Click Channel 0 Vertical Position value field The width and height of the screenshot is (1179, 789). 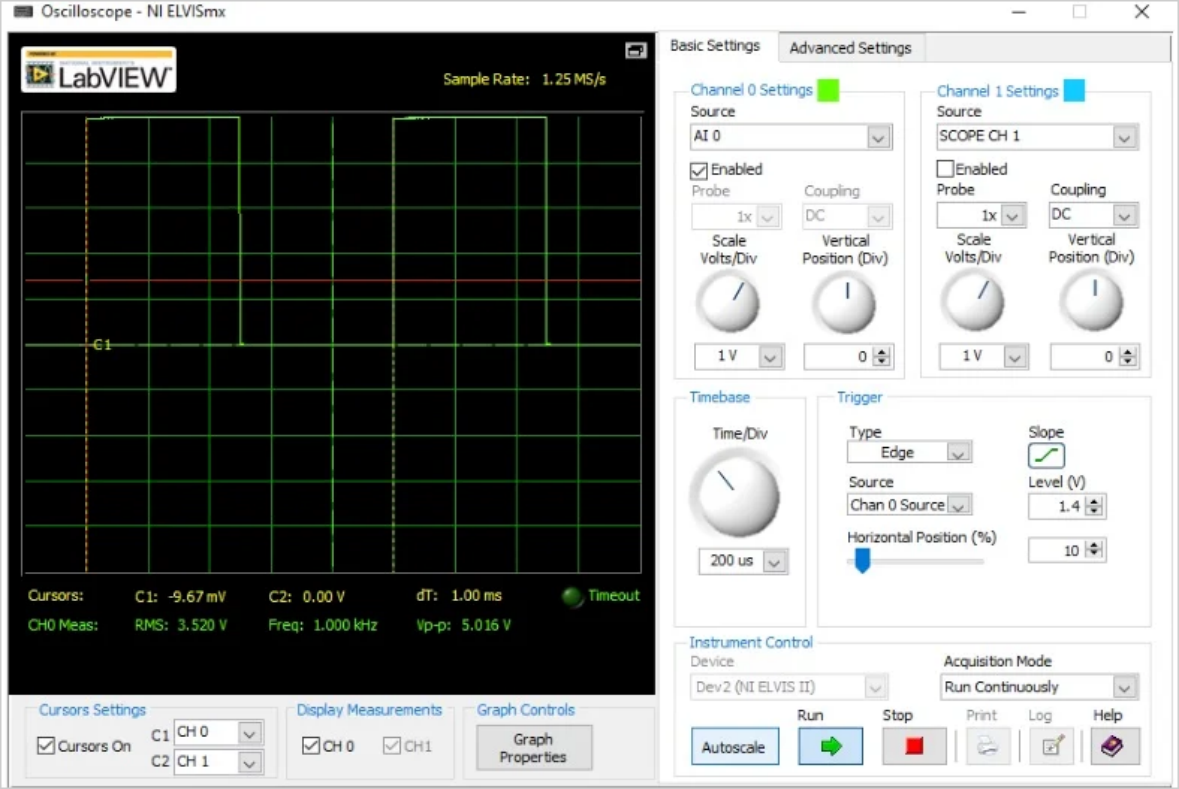coord(838,357)
